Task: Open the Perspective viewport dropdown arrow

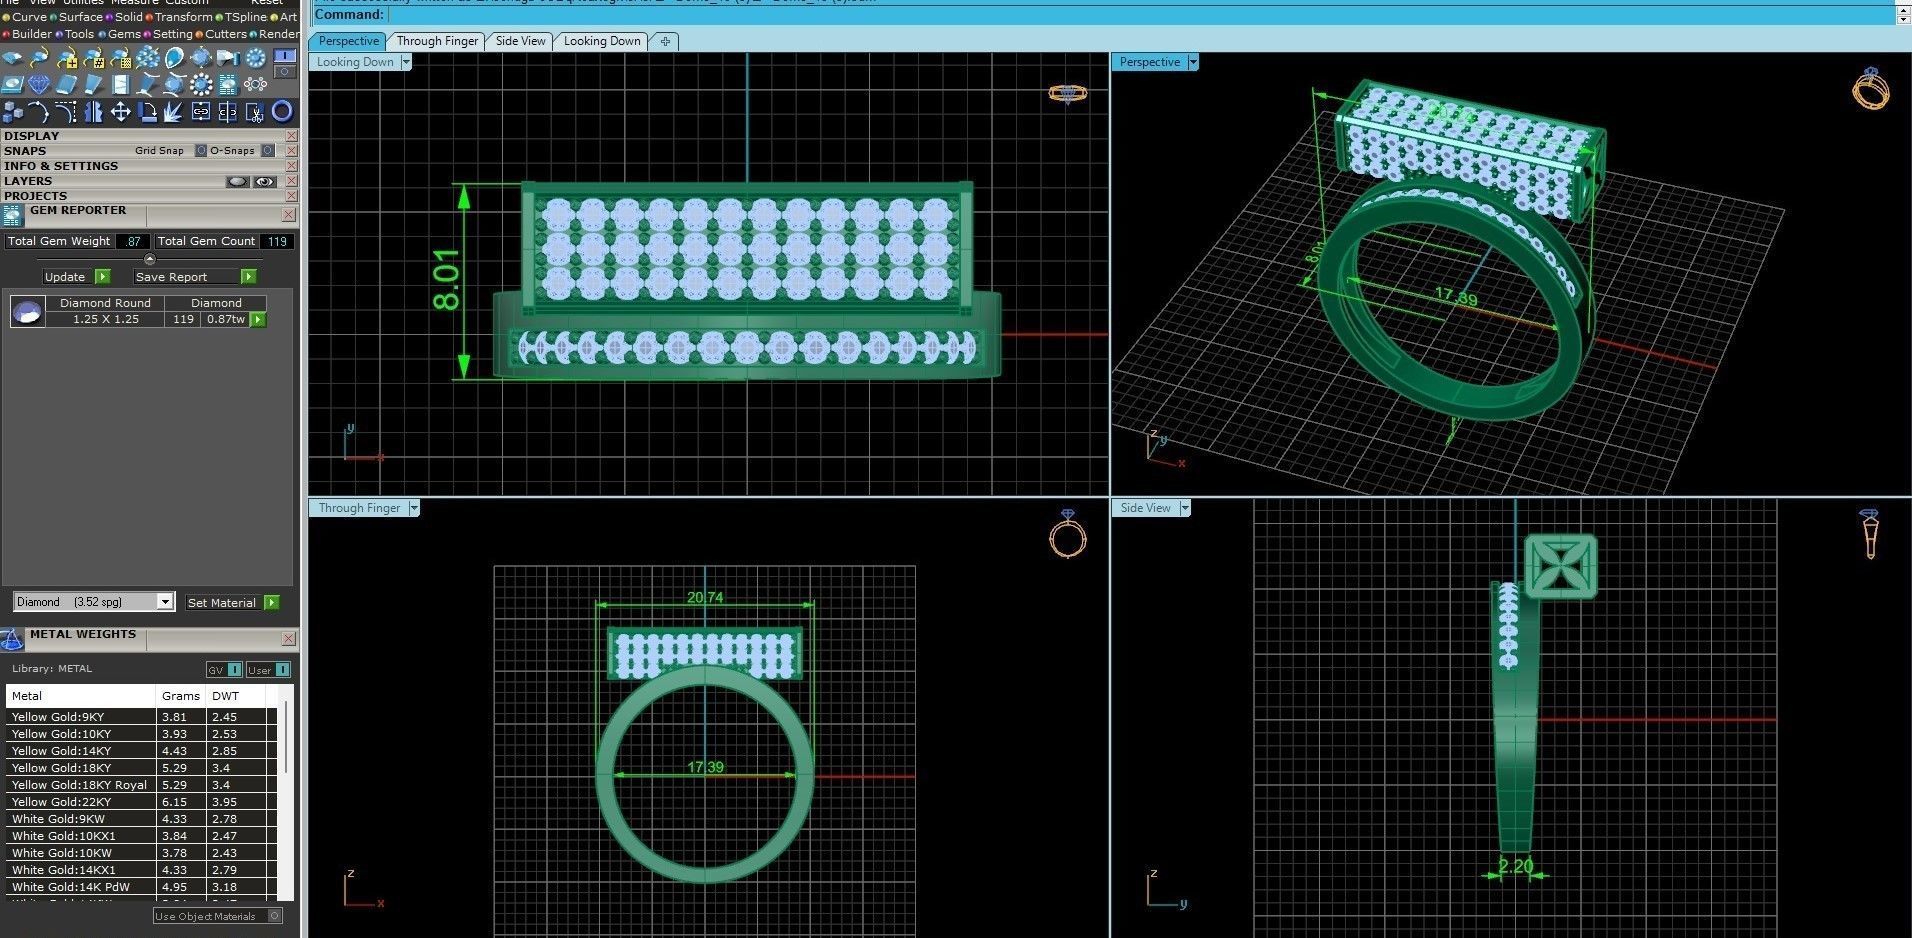Action: 1193,62
